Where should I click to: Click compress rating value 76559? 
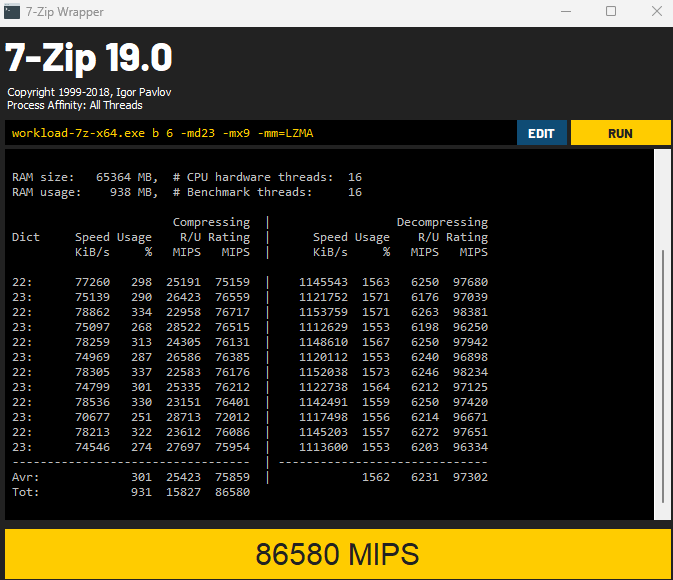pyautogui.click(x=232, y=297)
